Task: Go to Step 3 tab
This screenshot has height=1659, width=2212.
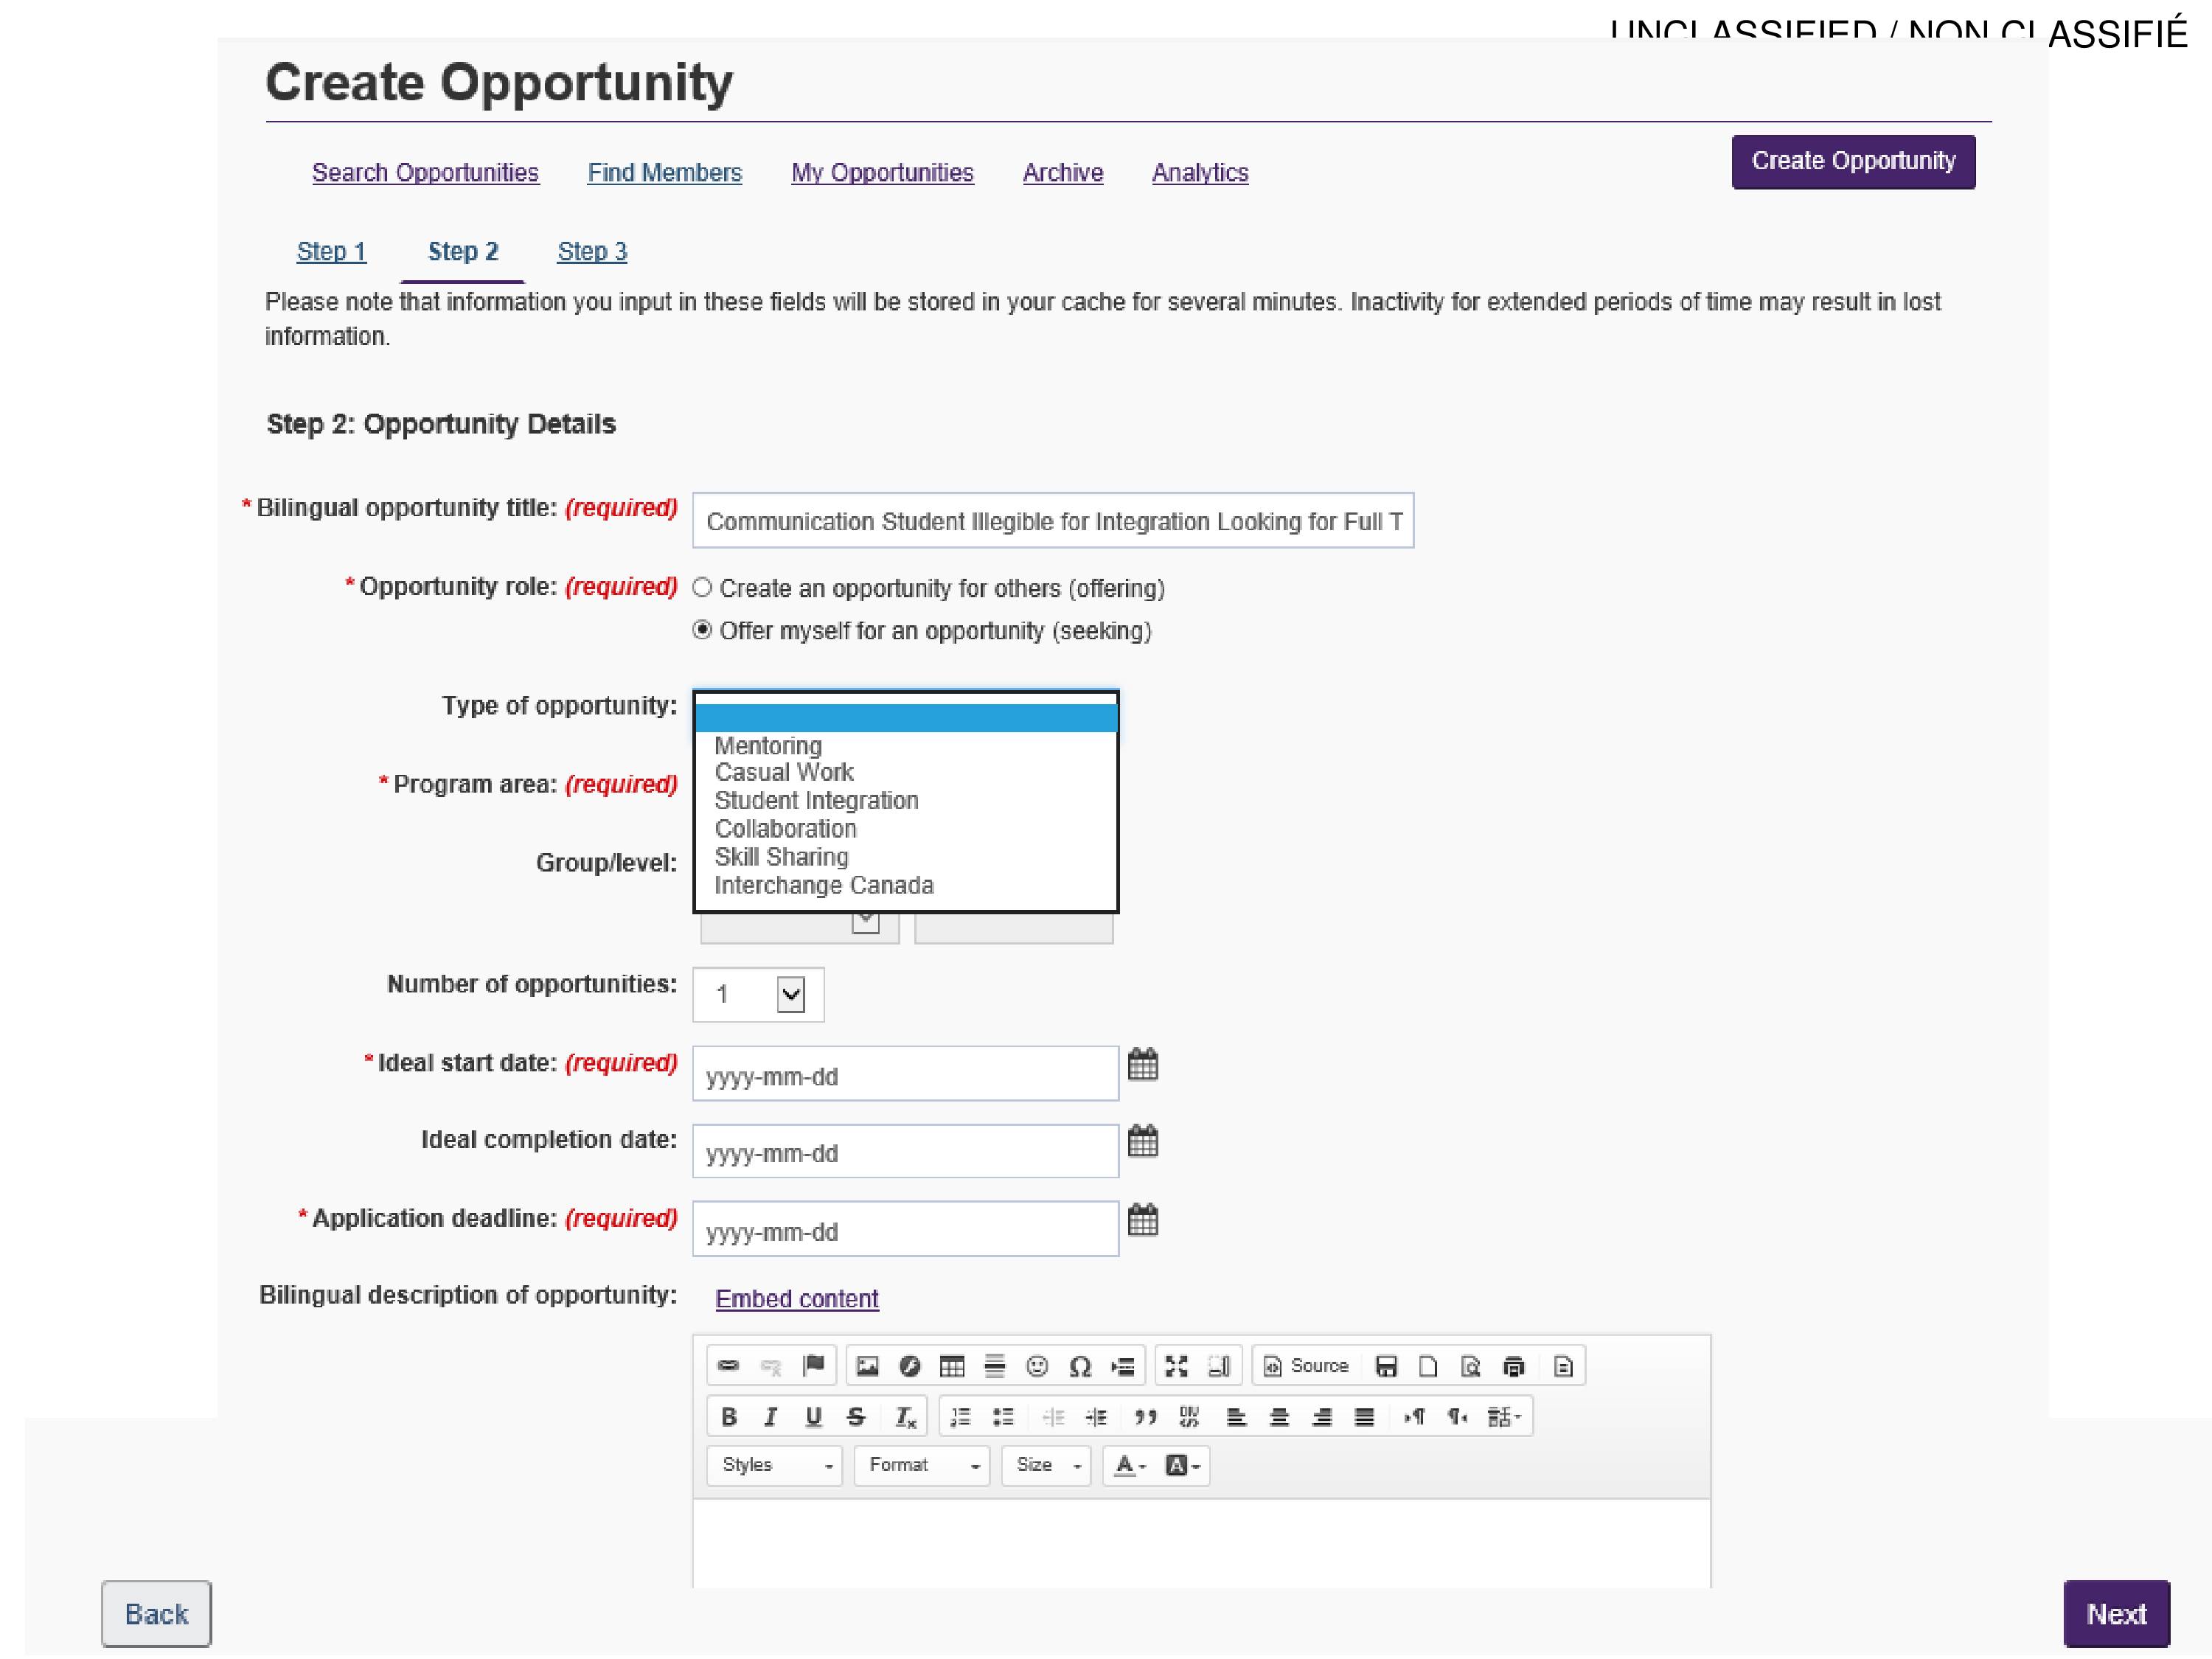Action: 592,252
